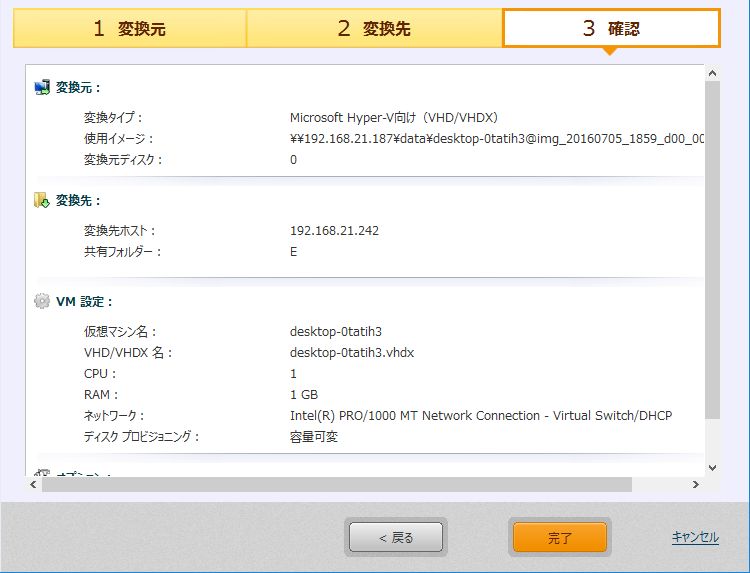750x573 pixels.
Task: Click the vertical scrollbar up arrow
Action: [x=712, y=73]
